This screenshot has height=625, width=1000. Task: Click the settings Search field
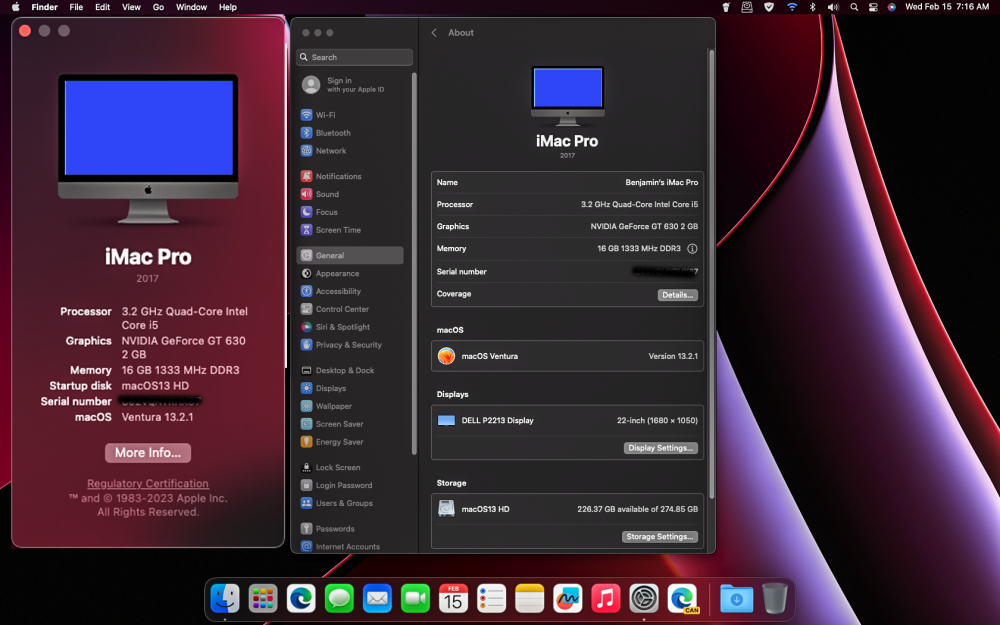pos(355,57)
